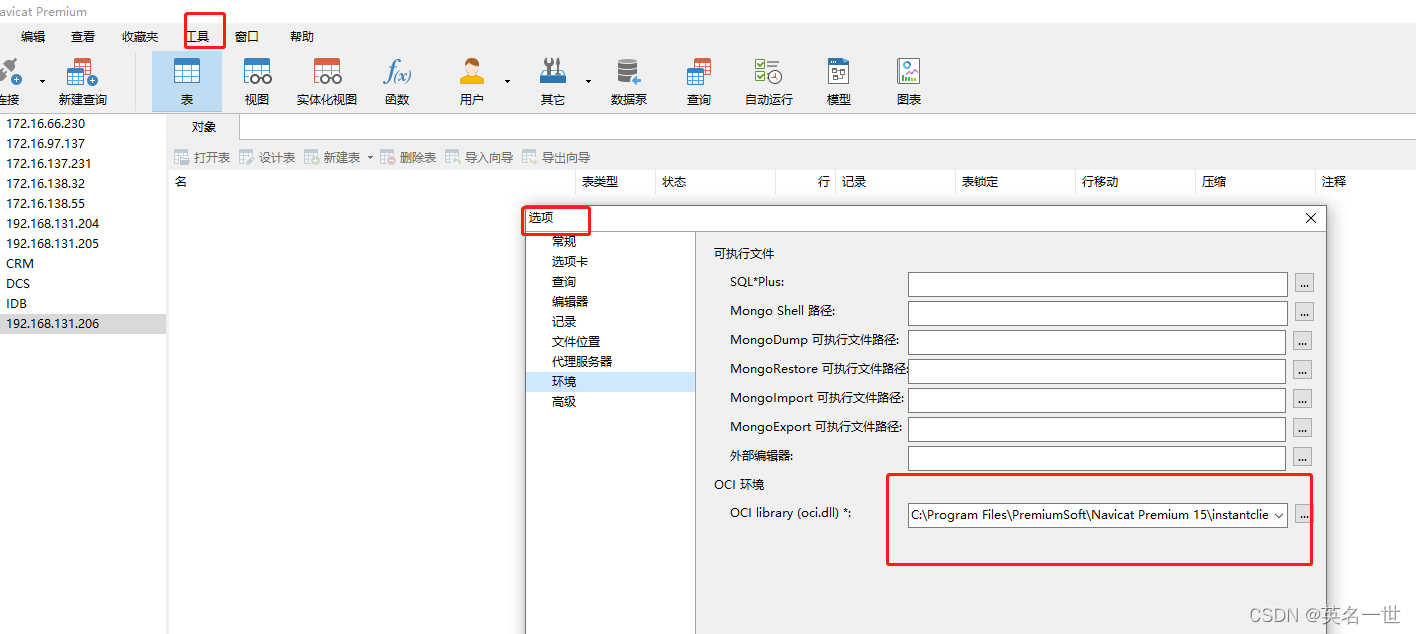Viewport: 1416px width, 634px height.
Task: Click the MongoImport path input field
Action: (x=1097, y=400)
